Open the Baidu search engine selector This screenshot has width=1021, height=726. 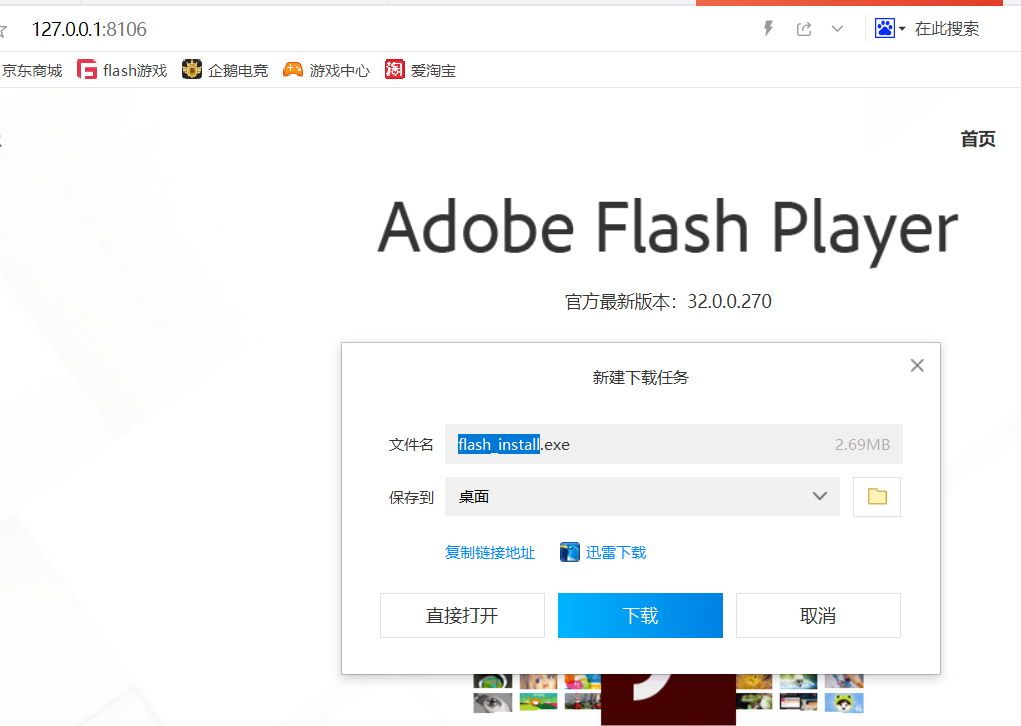(889, 28)
